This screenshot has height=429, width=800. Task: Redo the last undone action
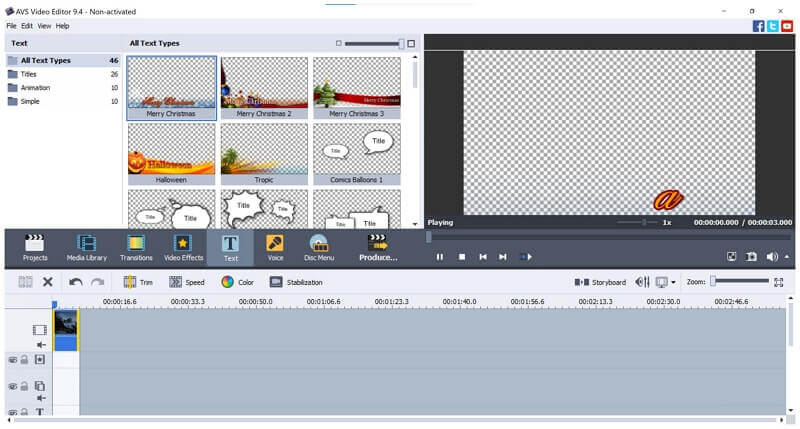click(x=97, y=282)
